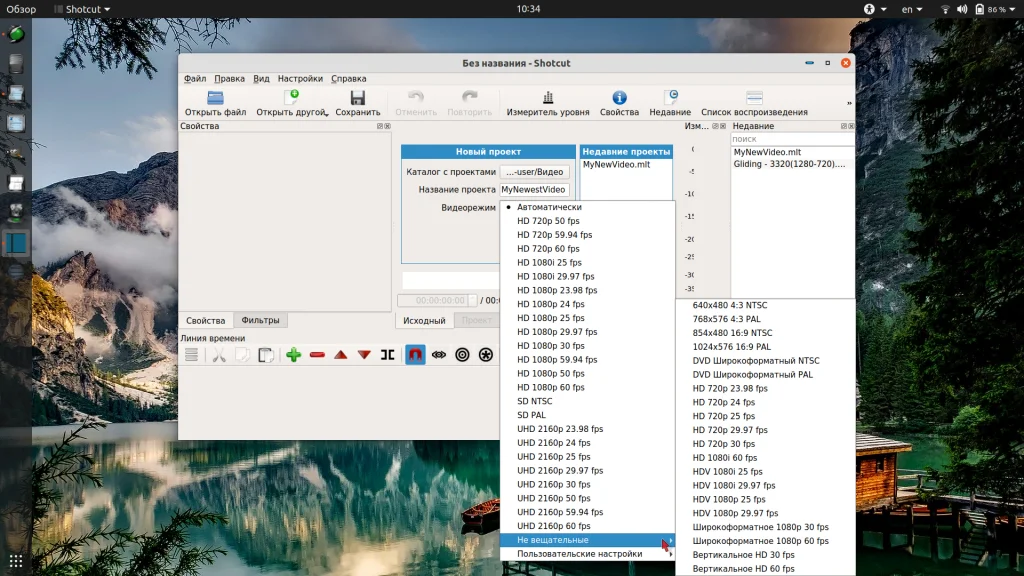This screenshot has height=576, width=1024.
Task: Click the split at playhead icon
Action: coord(387,355)
